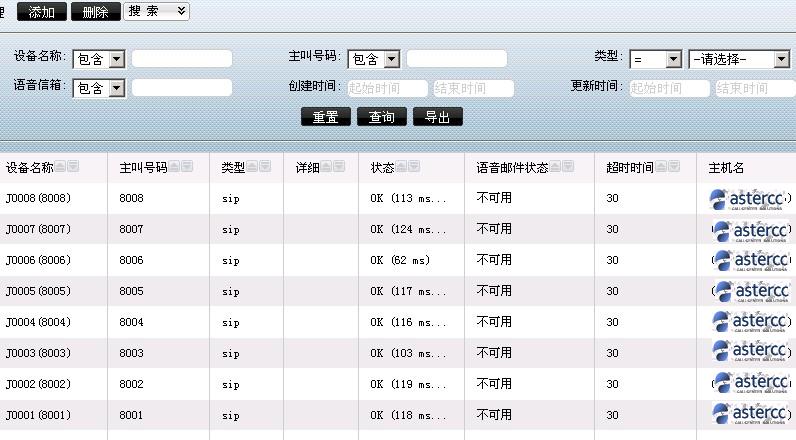Select device J0002 (8002)
Screen dimensions: 796x440
pos(38,384)
